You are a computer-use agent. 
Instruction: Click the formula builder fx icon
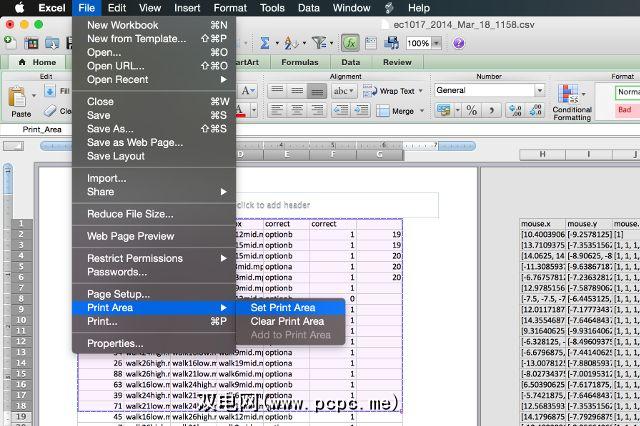351,43
